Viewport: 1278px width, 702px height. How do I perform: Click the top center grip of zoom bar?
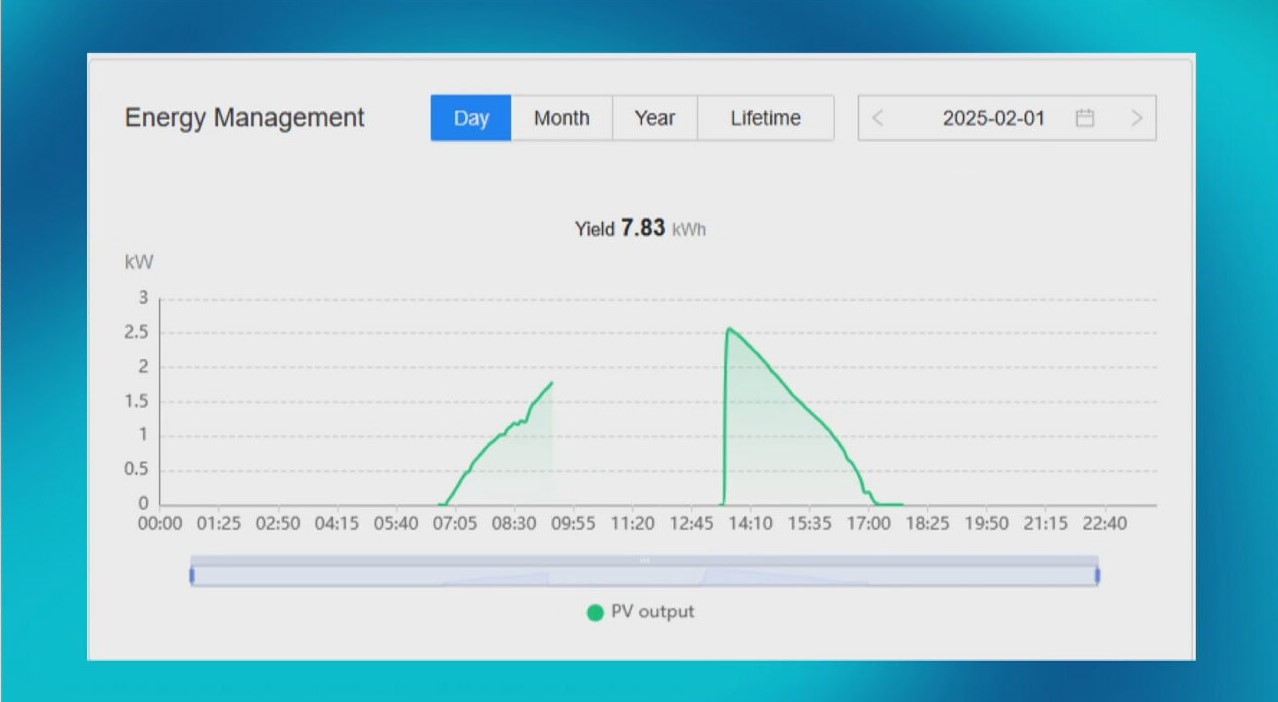(x=645, y=560)
